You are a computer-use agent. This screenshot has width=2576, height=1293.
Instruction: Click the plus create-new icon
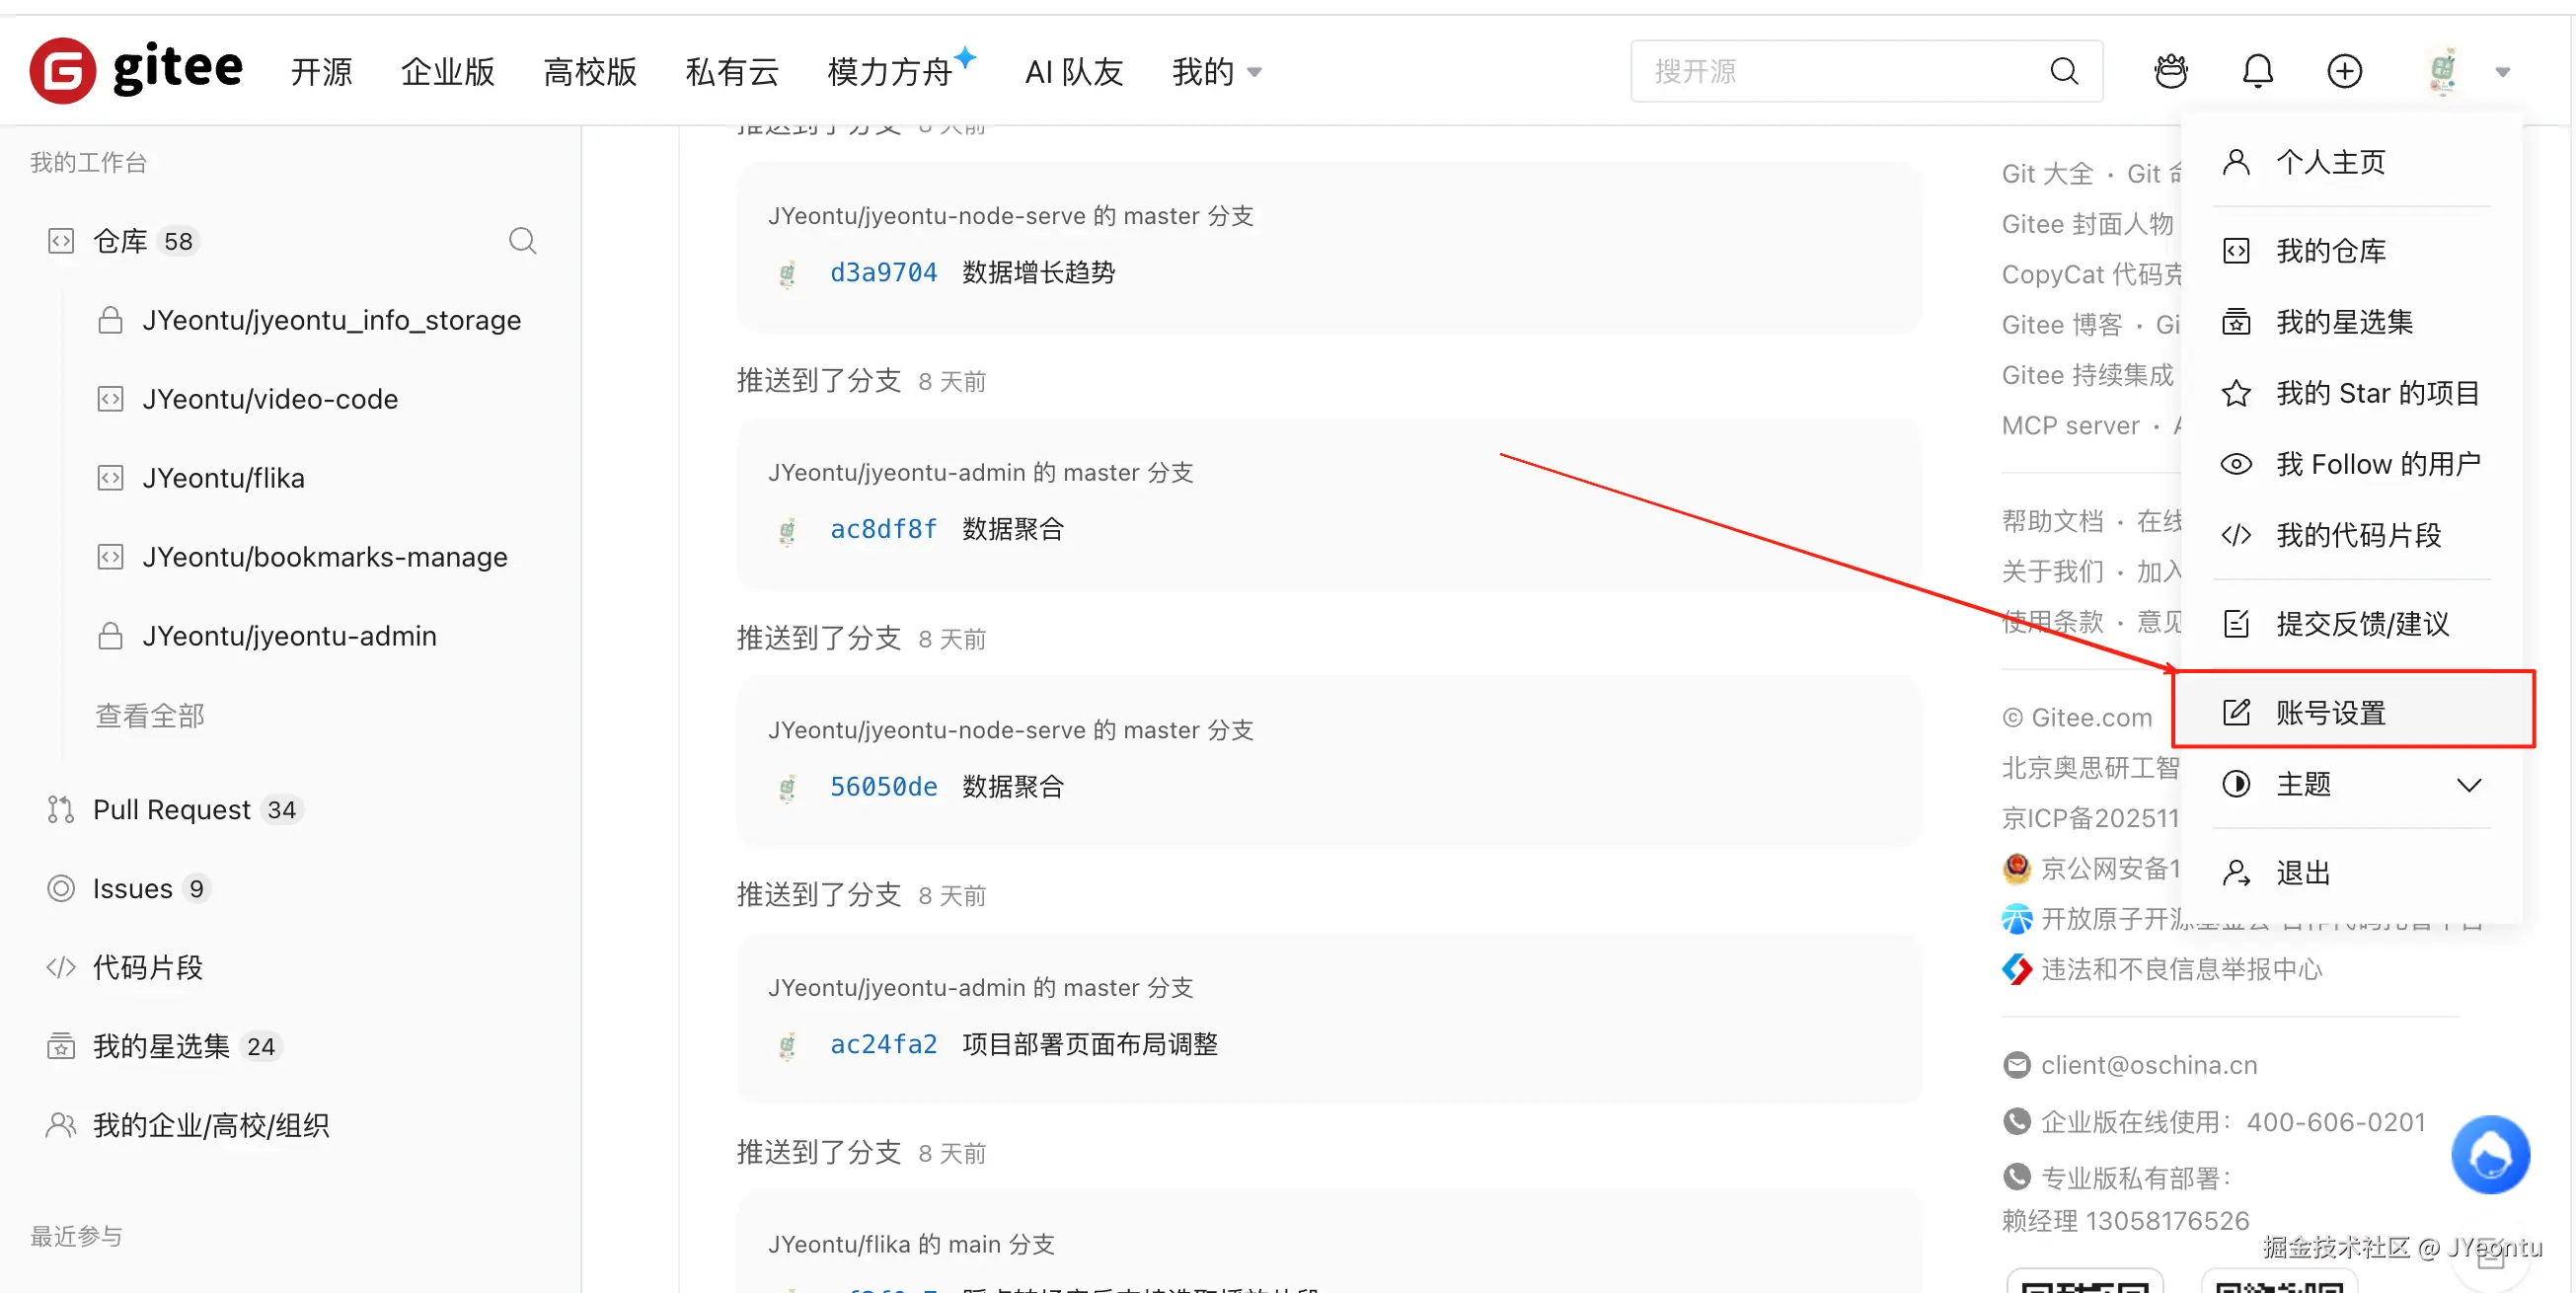pyautogui.click(x=2344, y=71)
